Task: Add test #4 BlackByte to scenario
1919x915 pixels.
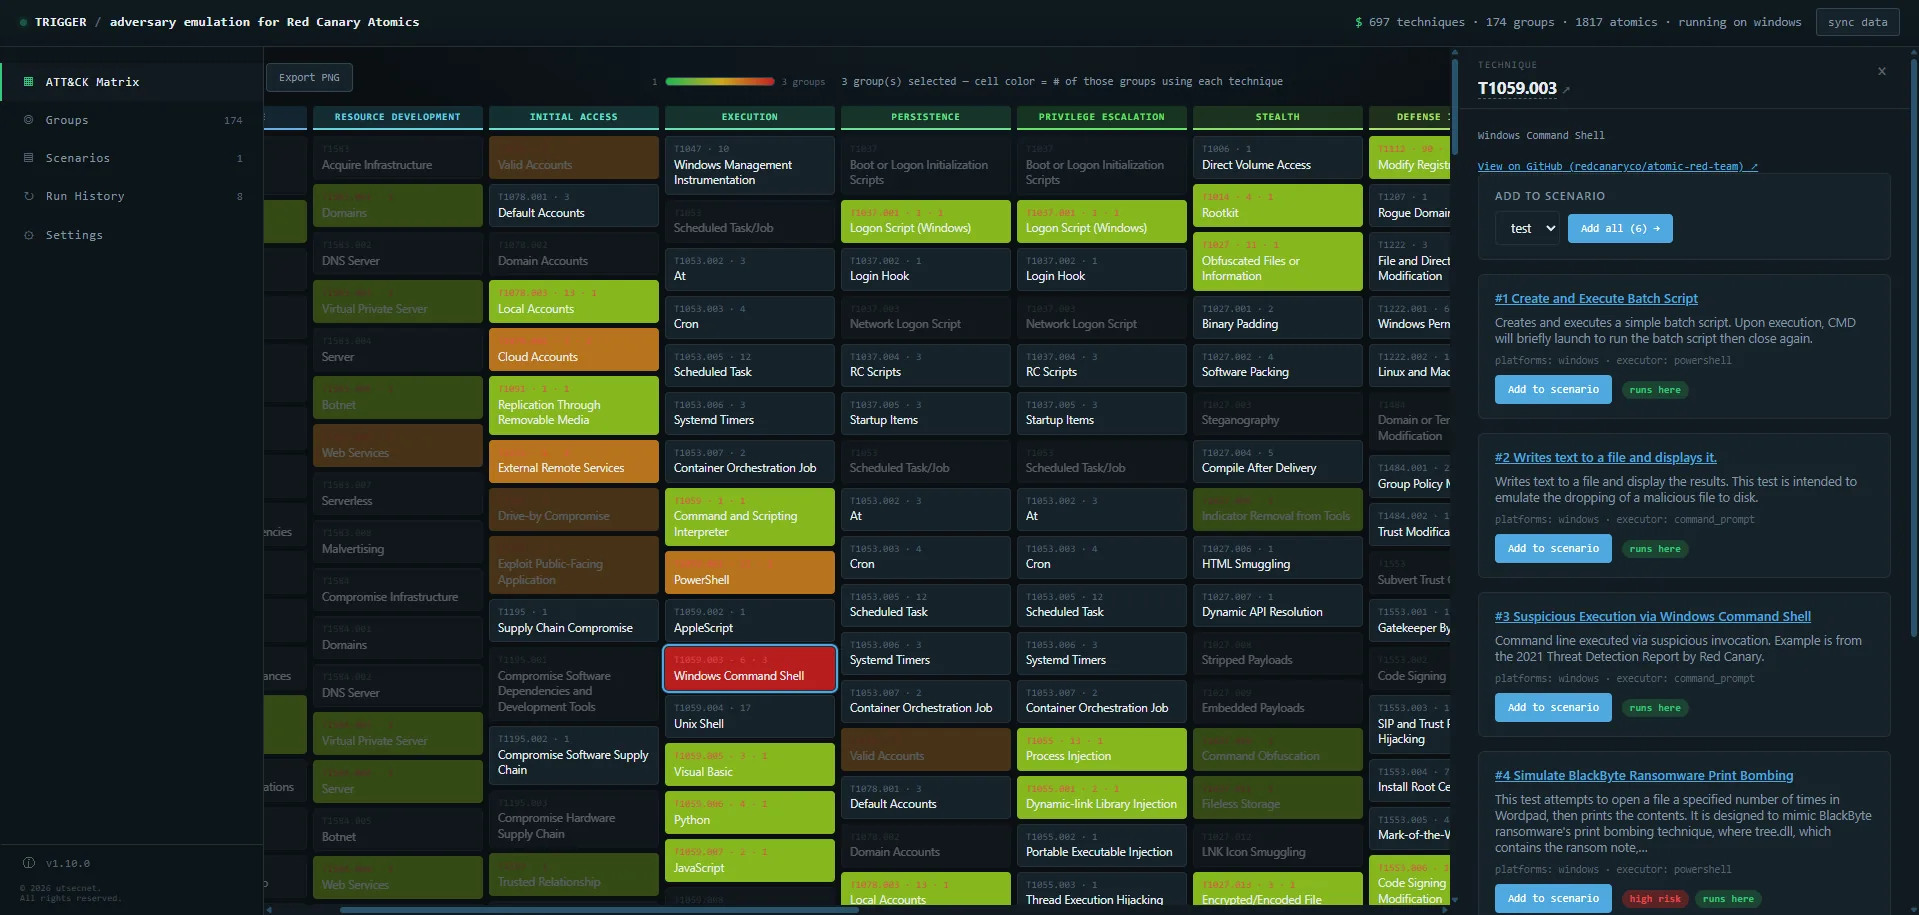Action: (x=1553, y=898)
